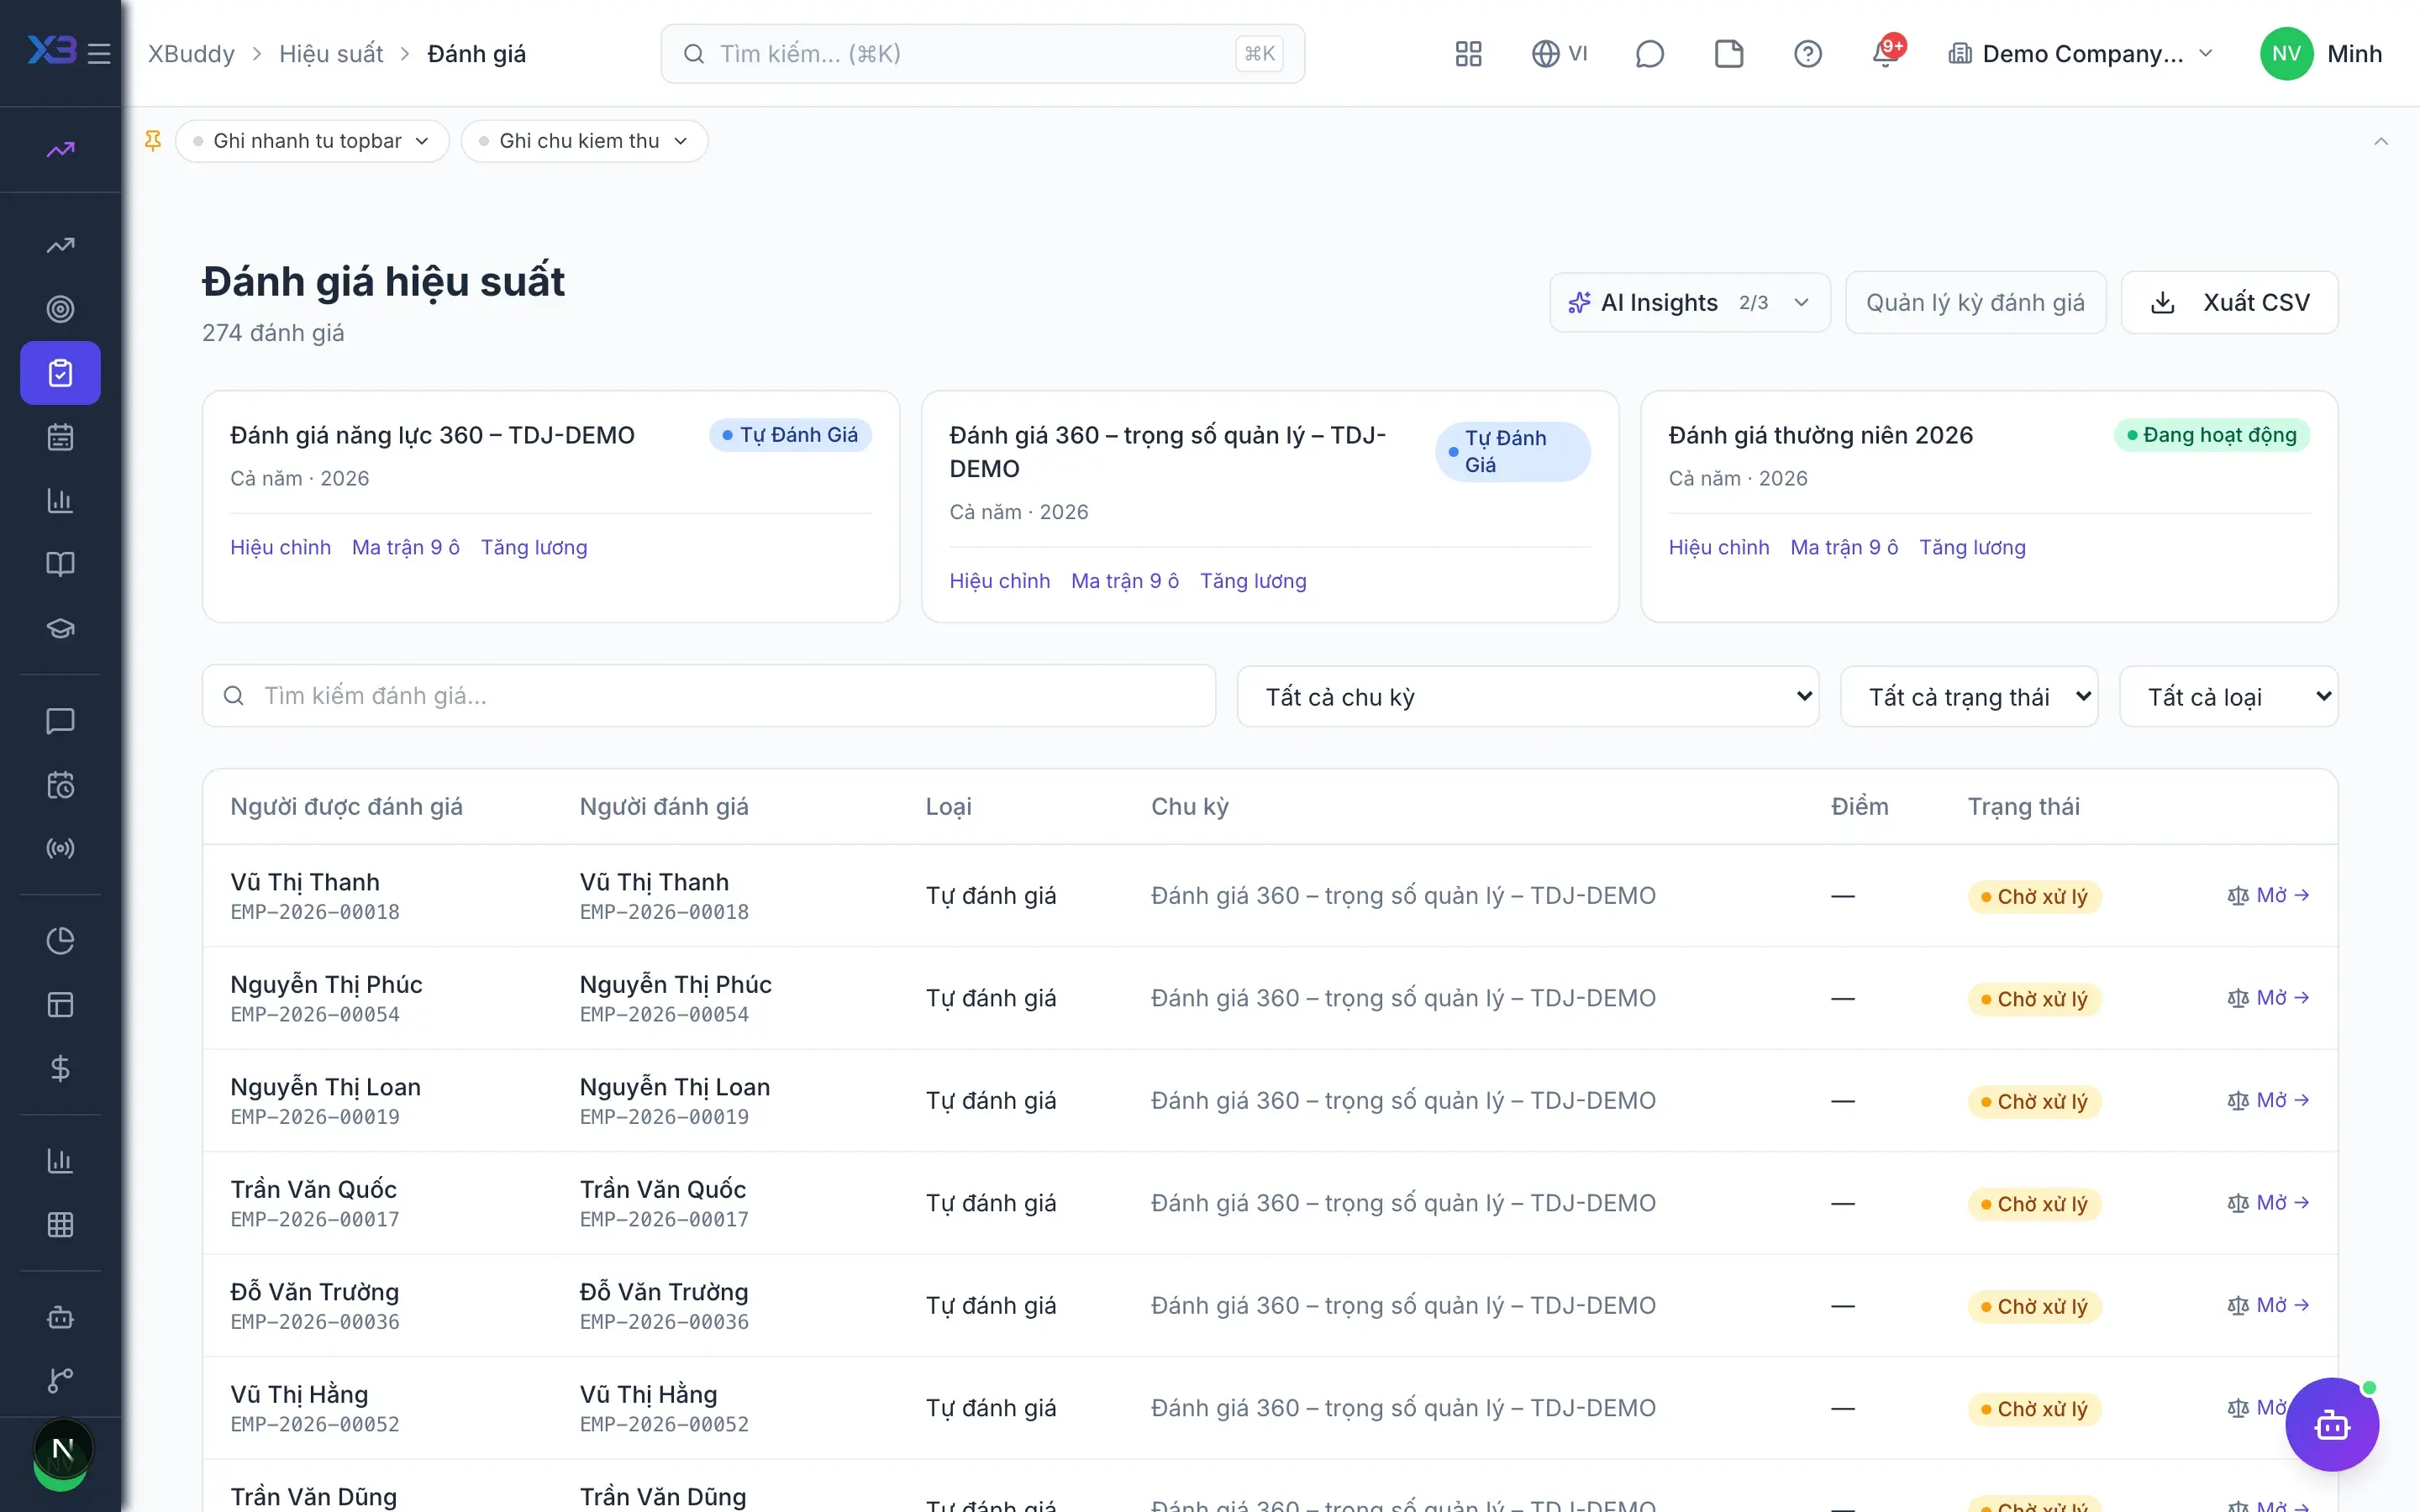Open the chat bubble icon in top bar
2420x1512 pixels.
click(x=1649, y=54)
